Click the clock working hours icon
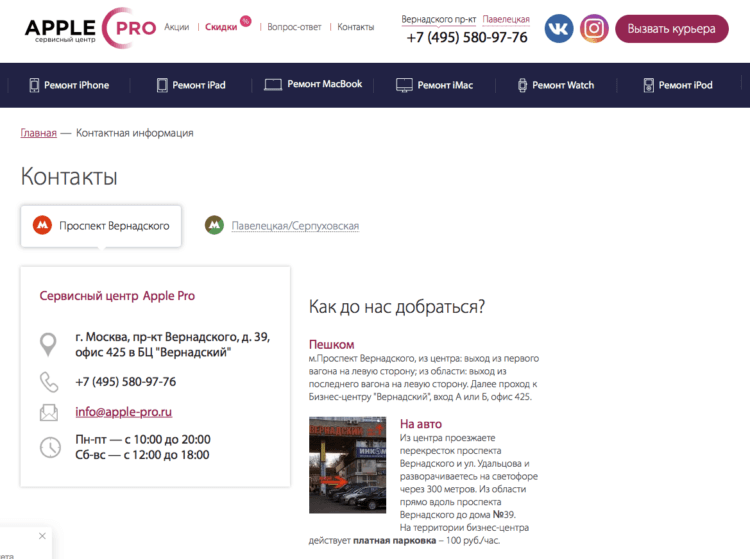Image resolution: width=750 pixels, height=559 pixels. 50,448
